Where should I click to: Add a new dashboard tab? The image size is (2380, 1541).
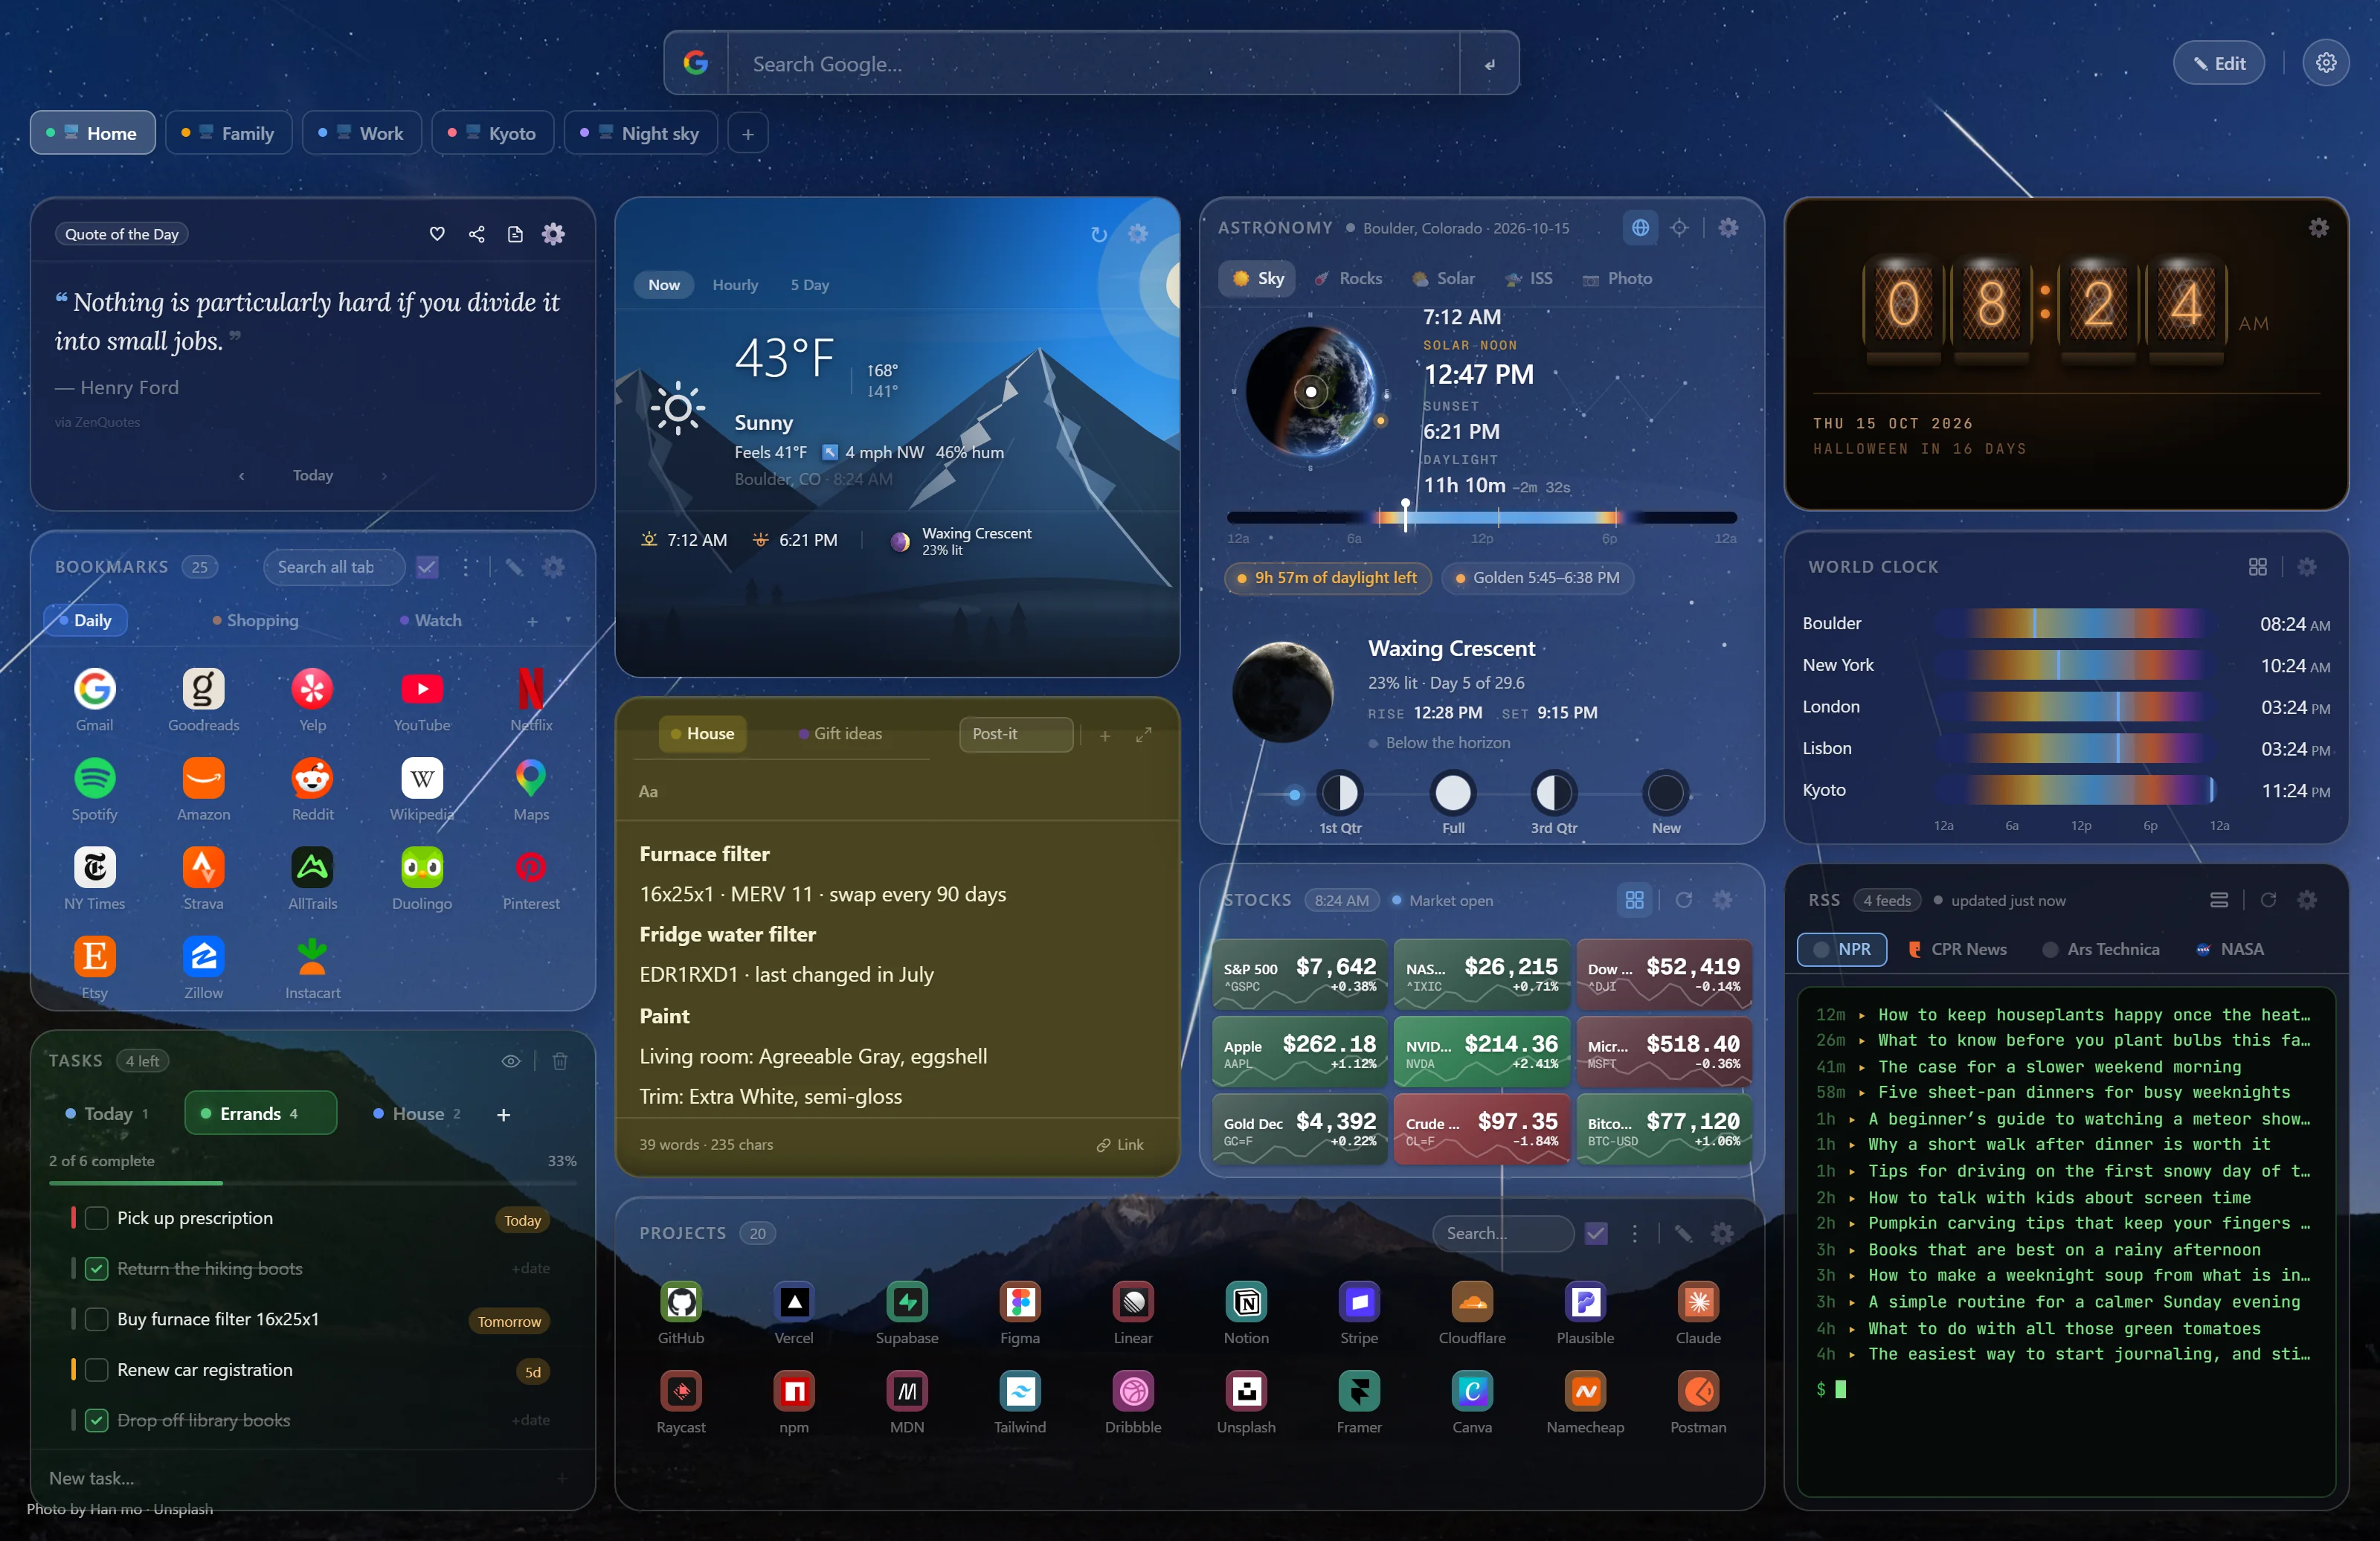[x=747, y=133]
